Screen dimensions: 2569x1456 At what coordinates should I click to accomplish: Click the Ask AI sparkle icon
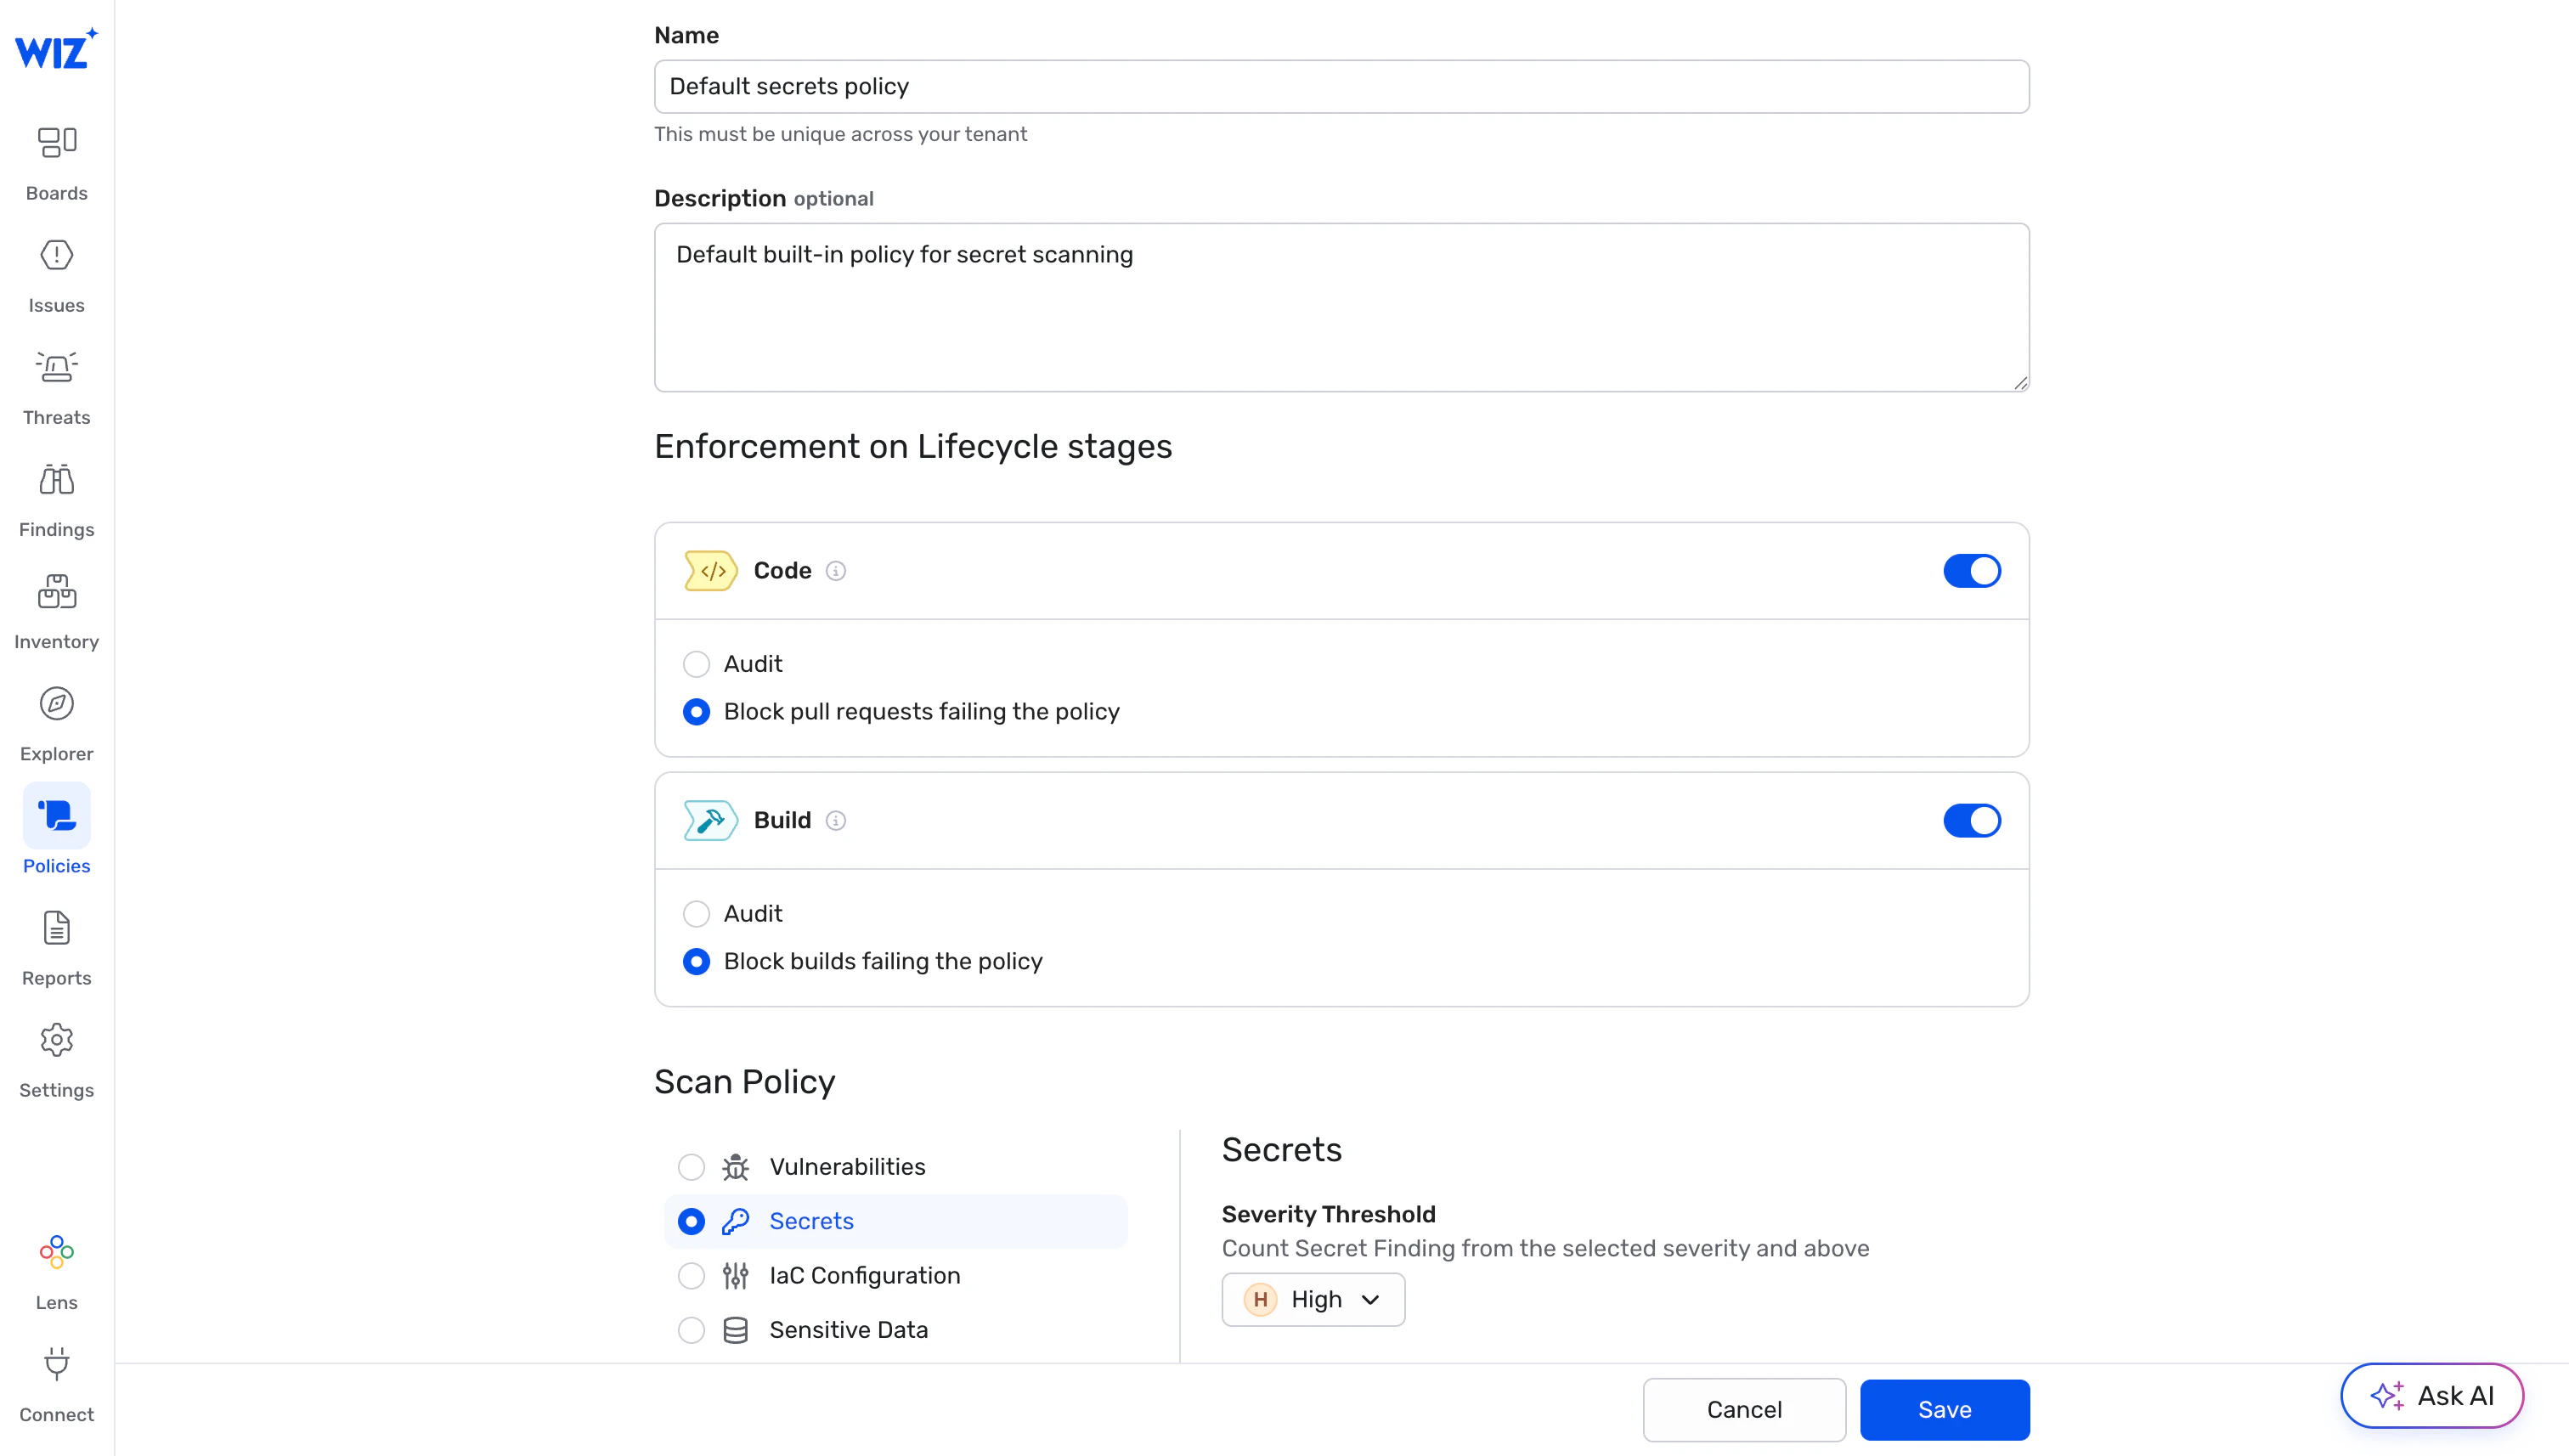(x=2387, y=1396)
